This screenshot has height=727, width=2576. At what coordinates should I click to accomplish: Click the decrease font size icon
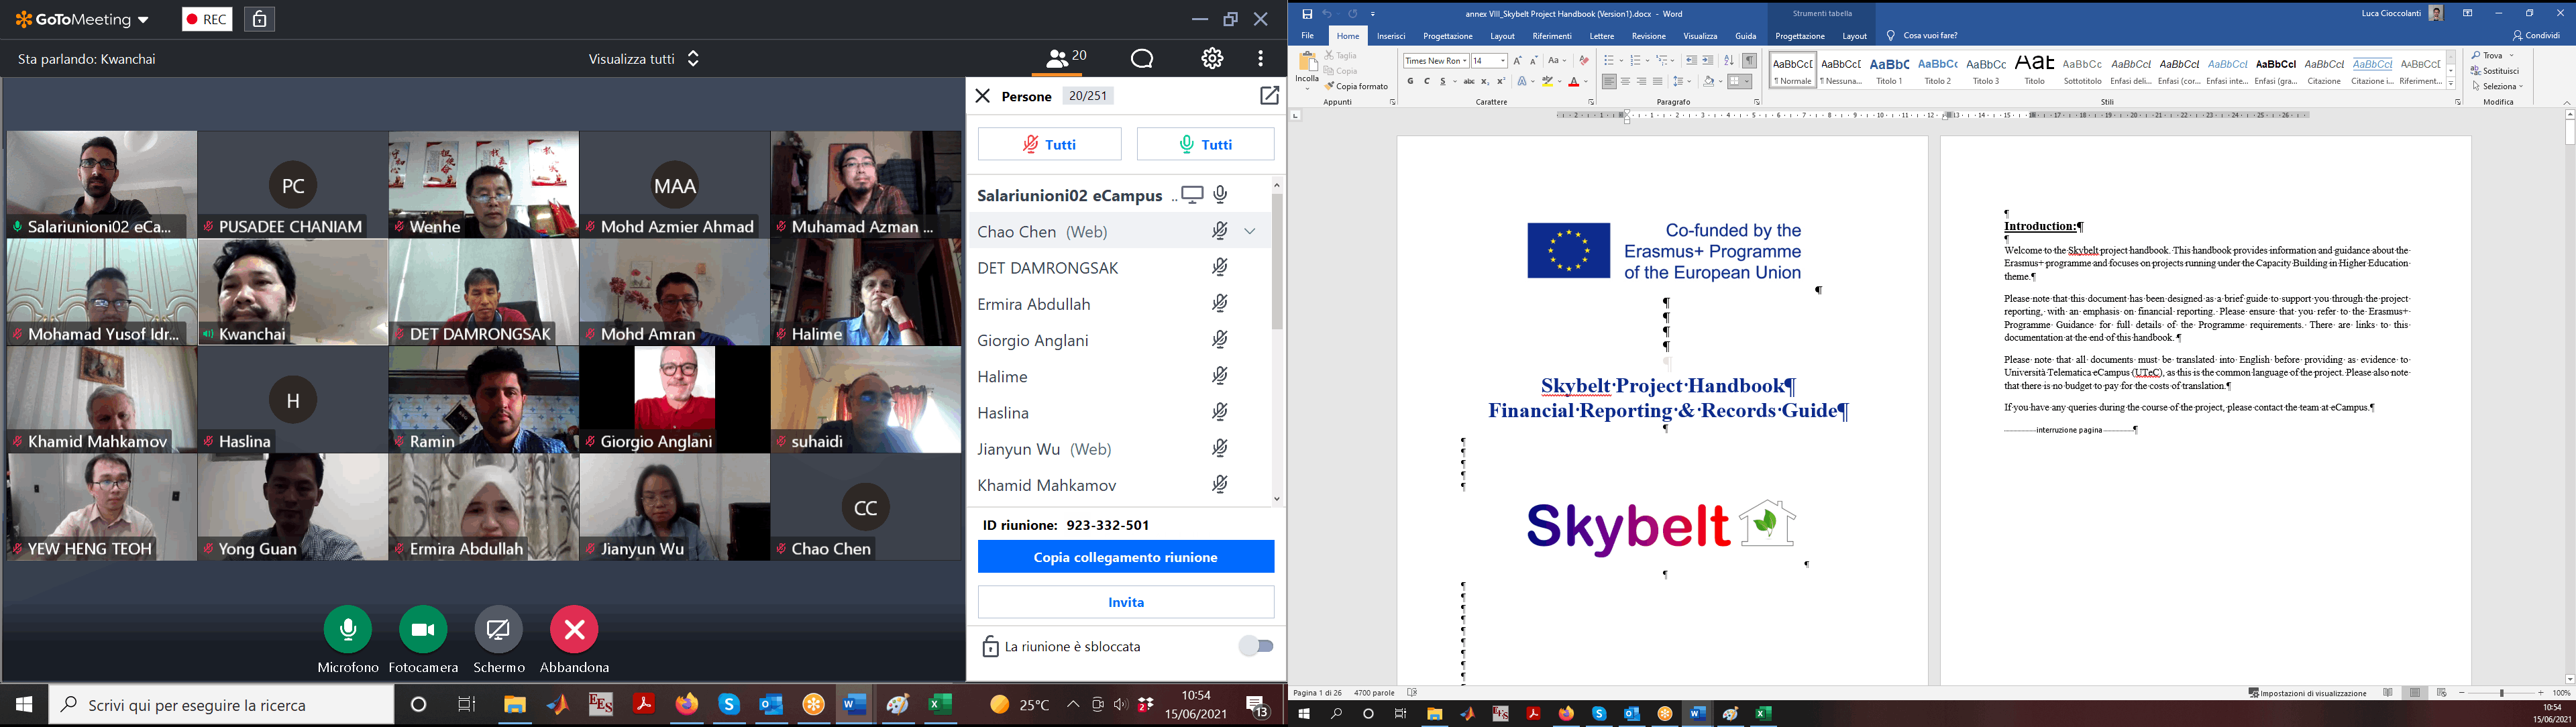pos(1534,61)
